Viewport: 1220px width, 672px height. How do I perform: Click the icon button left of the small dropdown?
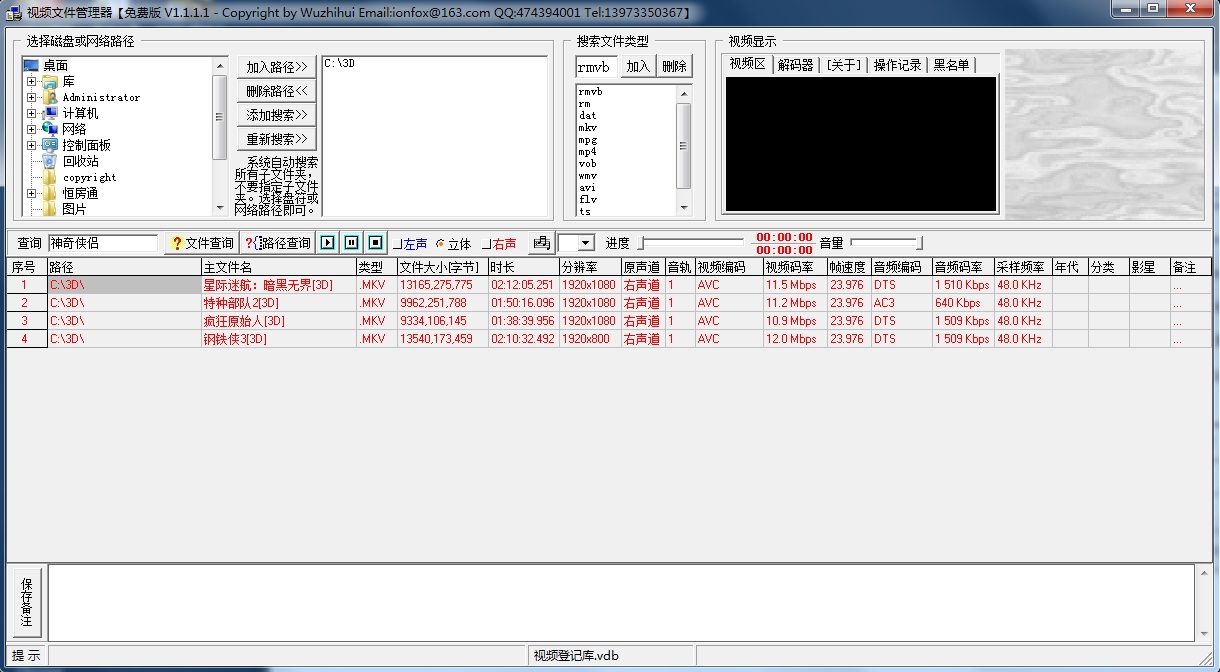[x=541, y=243]
